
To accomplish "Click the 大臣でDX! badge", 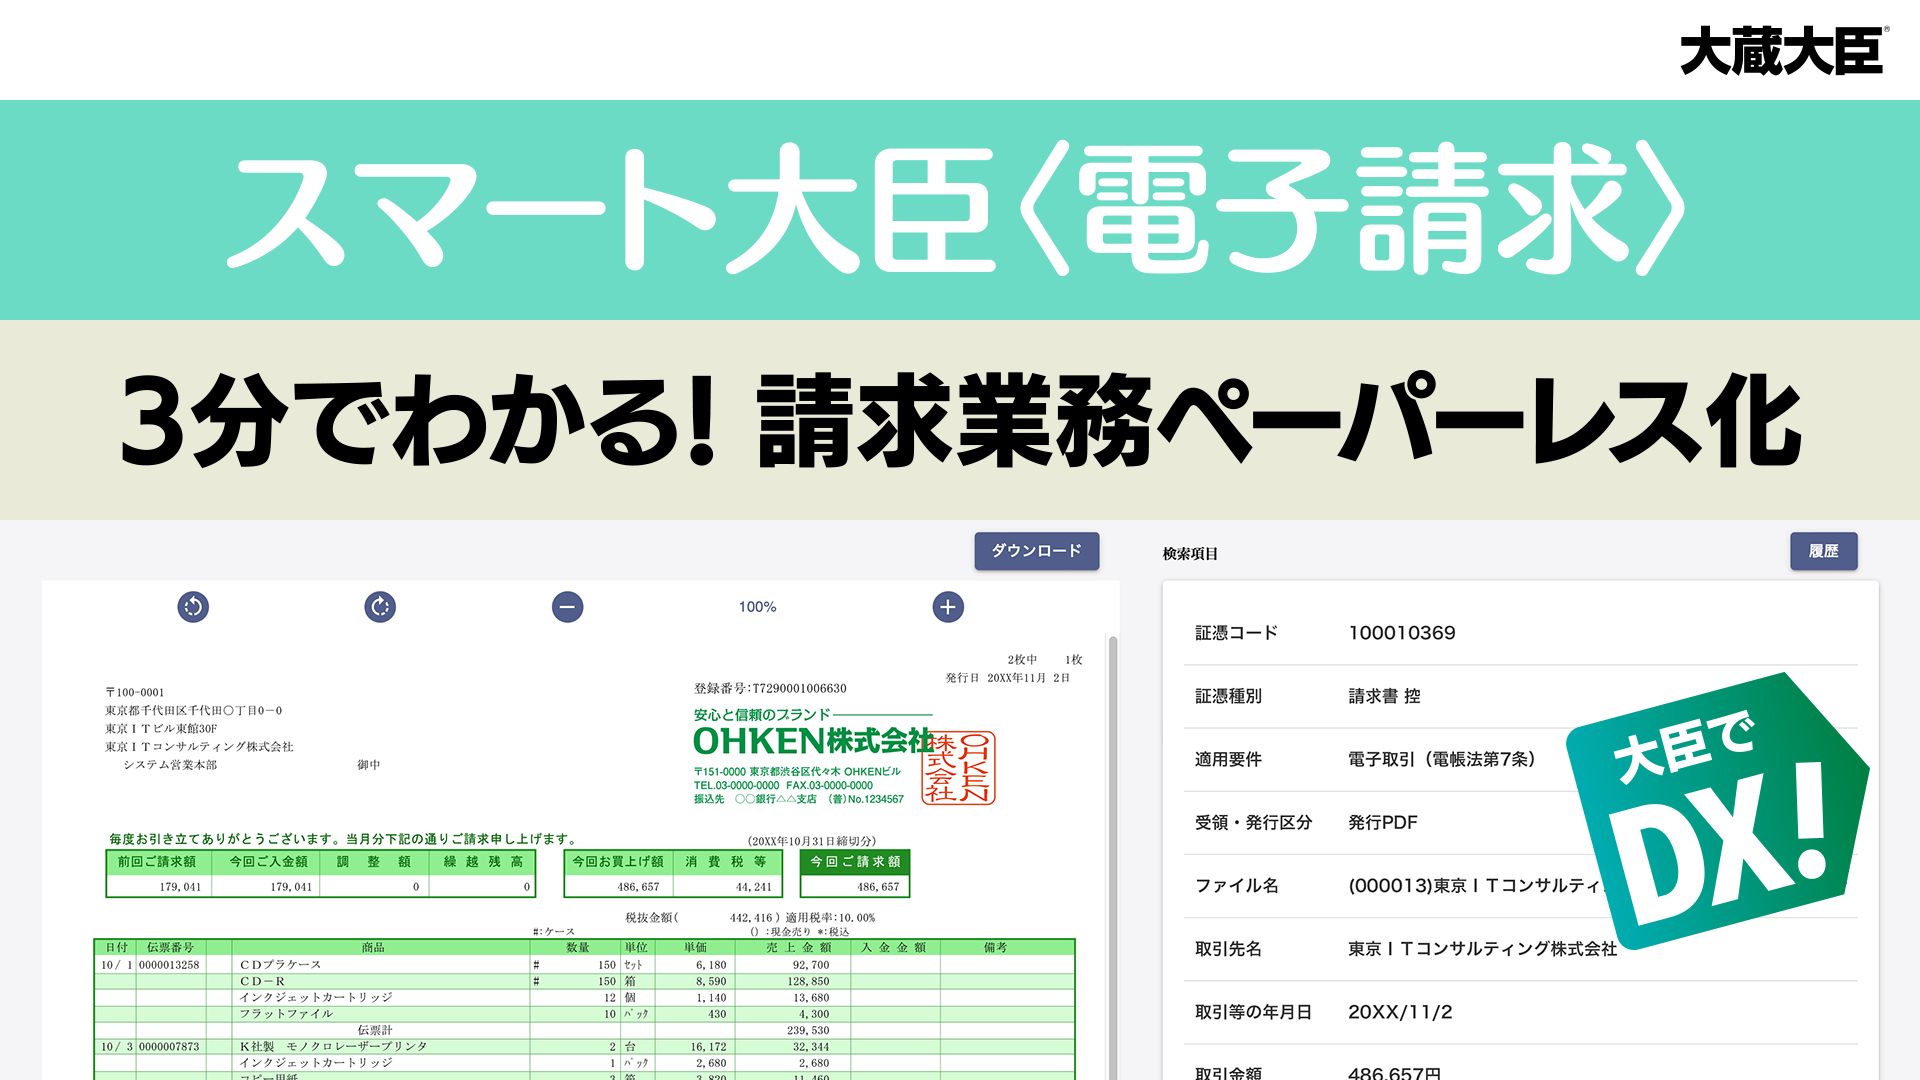I will 1720,812.
